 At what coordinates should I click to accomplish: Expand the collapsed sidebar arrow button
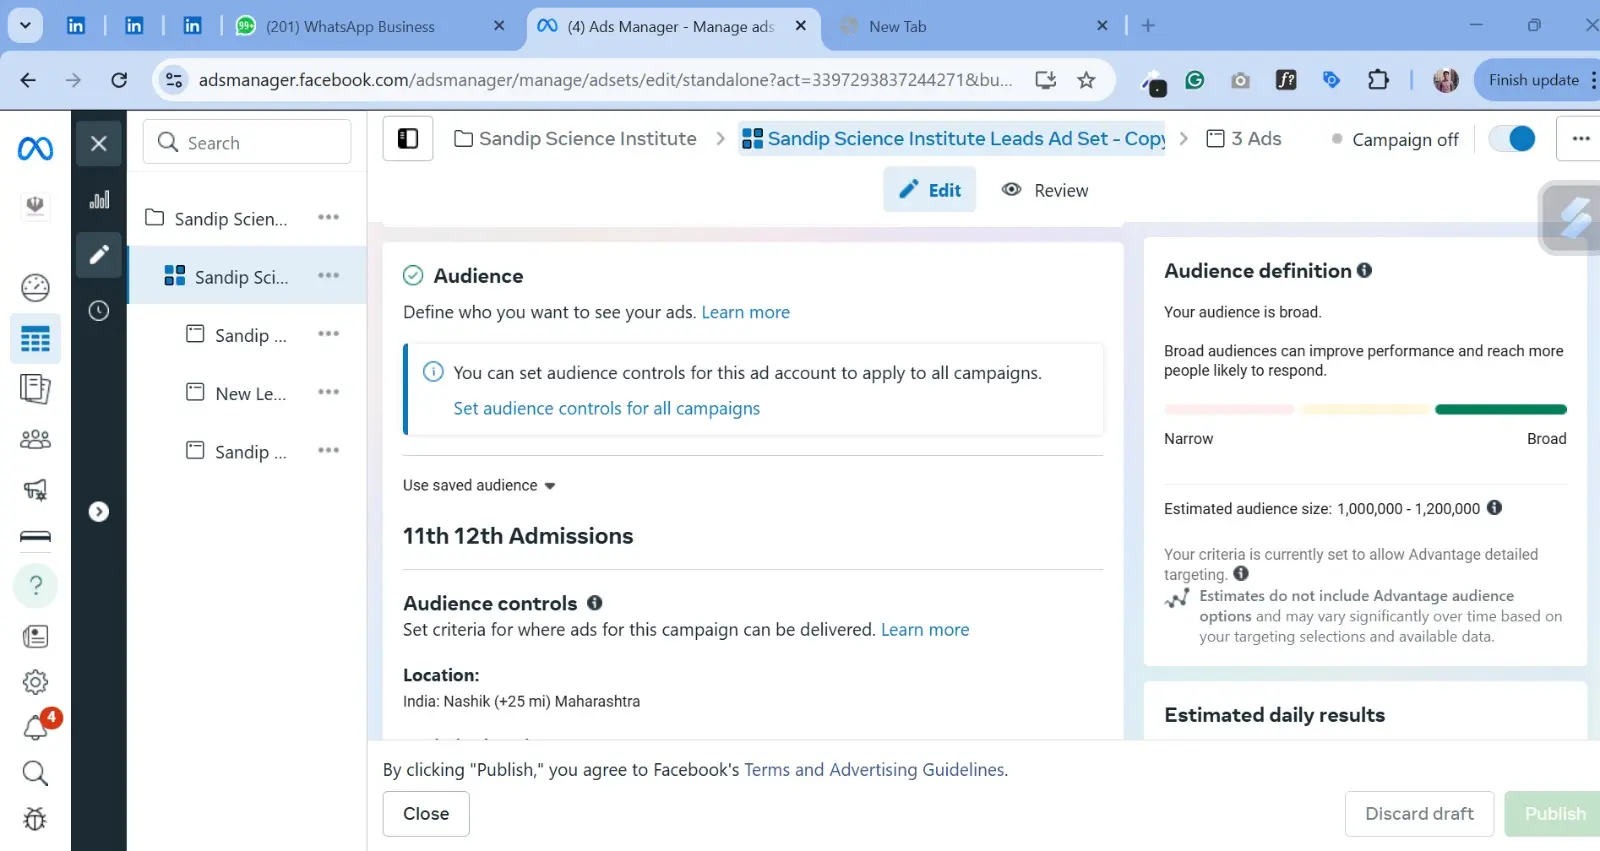click(99, 512)
